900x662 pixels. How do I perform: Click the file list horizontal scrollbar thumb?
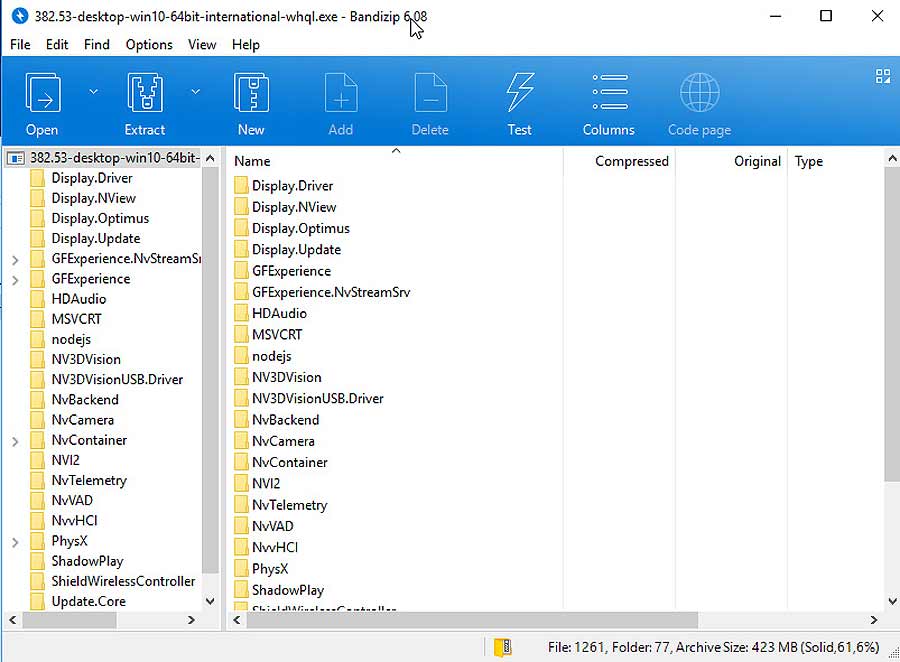[472, 620]
